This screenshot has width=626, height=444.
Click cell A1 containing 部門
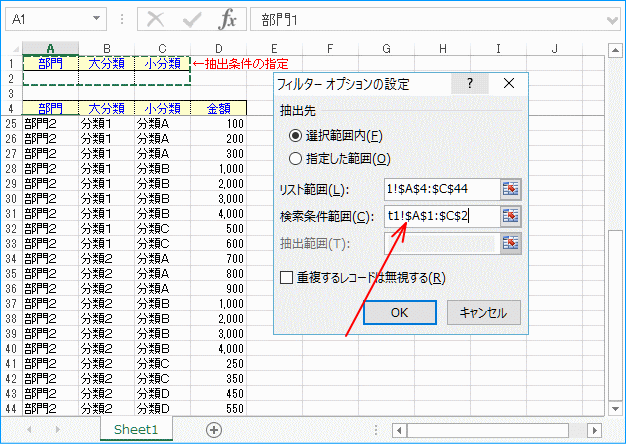tap(49, 64)
